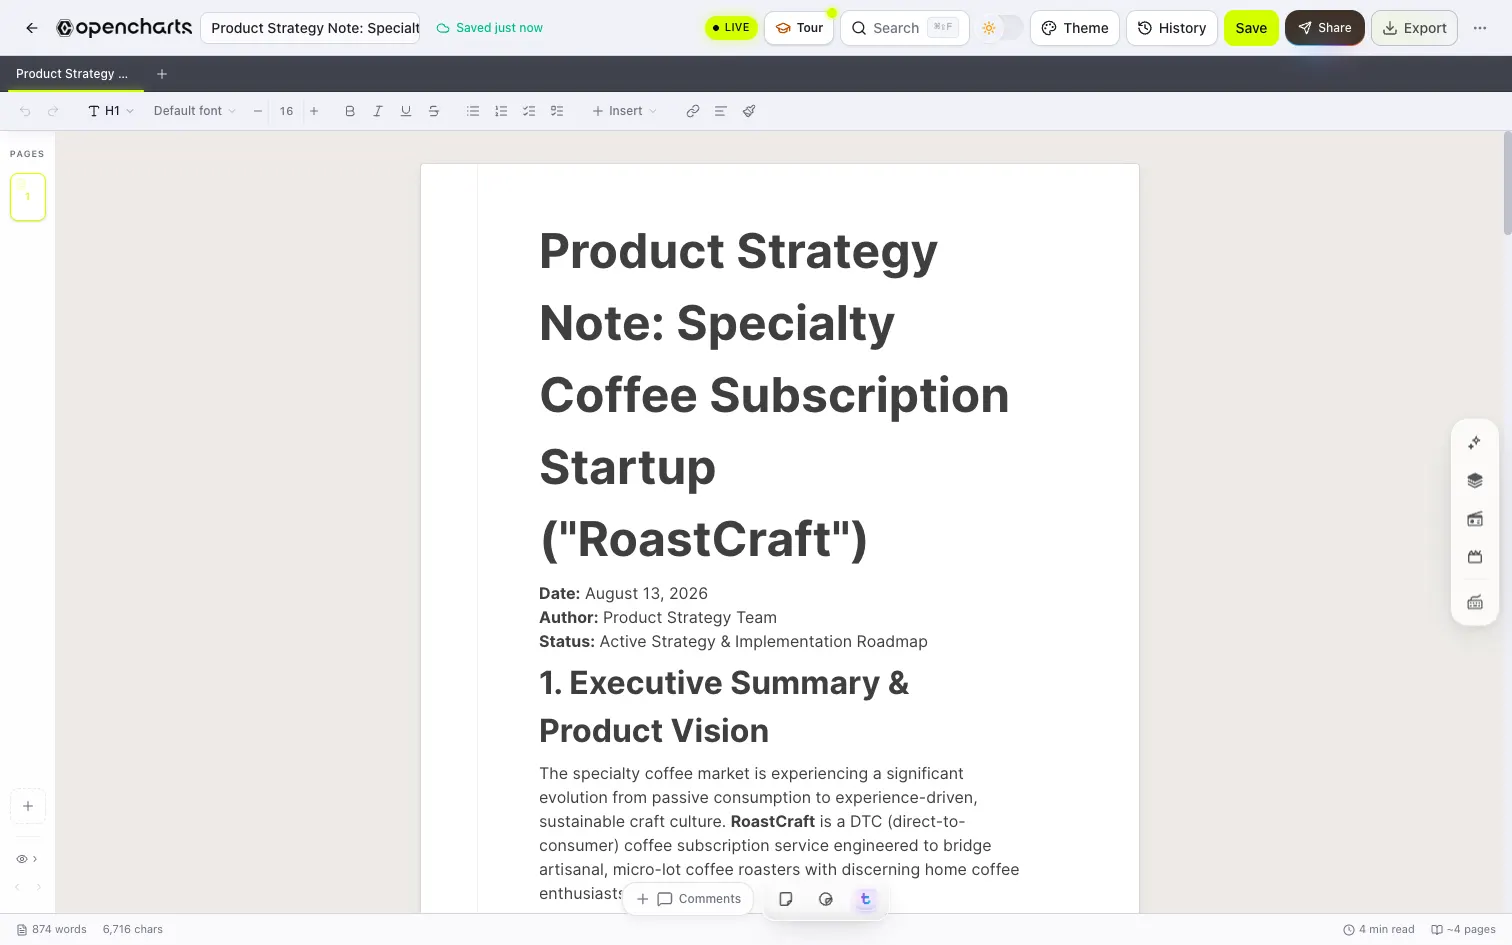
Task: Select page 1 thumbnail
Action: coord(28,197)
